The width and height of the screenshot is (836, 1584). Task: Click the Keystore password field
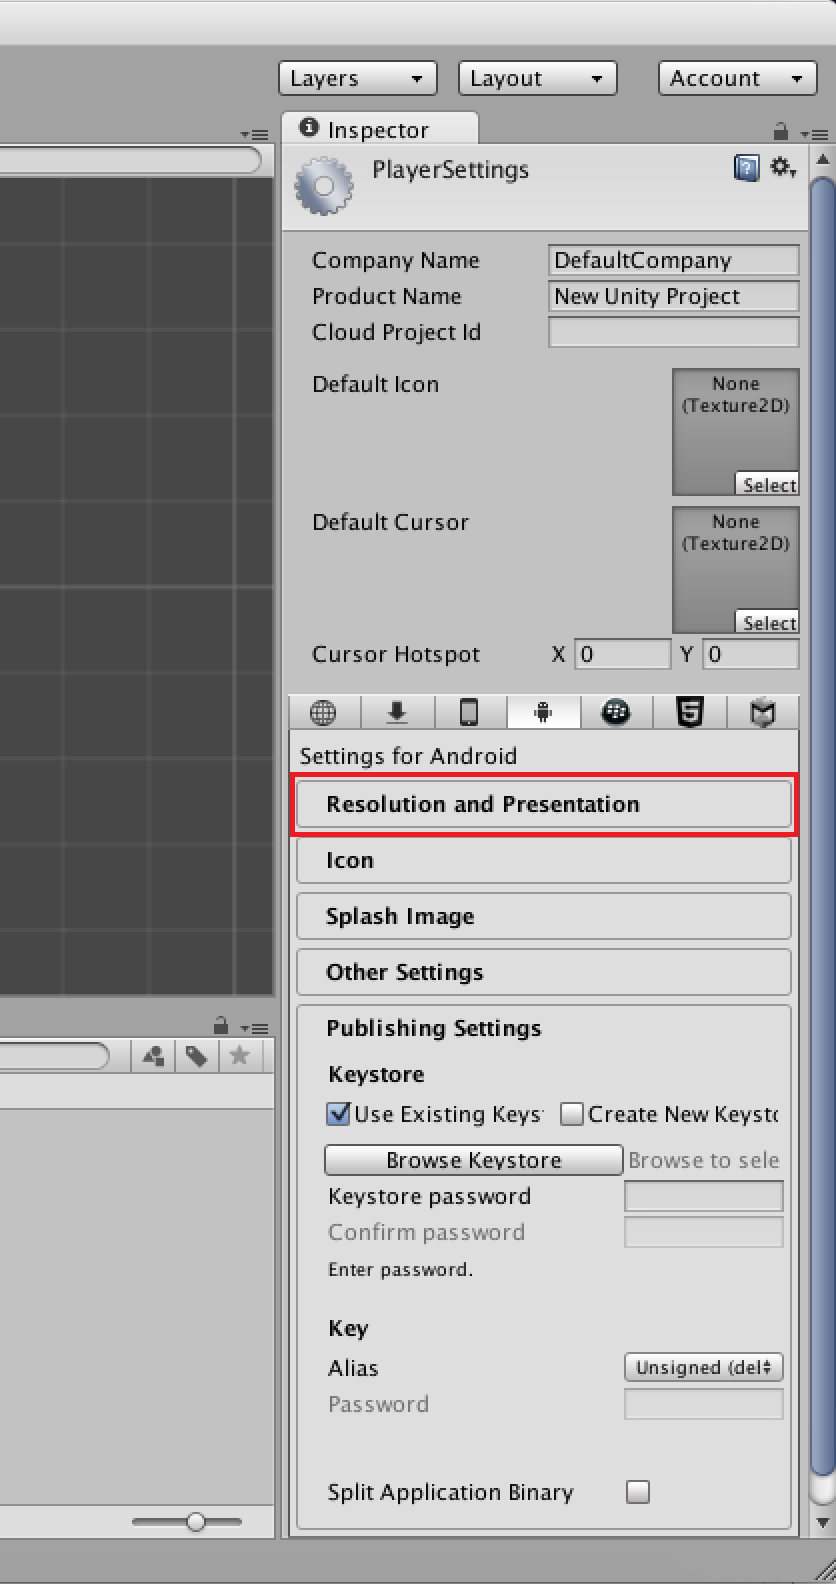tap(704, 1196)
